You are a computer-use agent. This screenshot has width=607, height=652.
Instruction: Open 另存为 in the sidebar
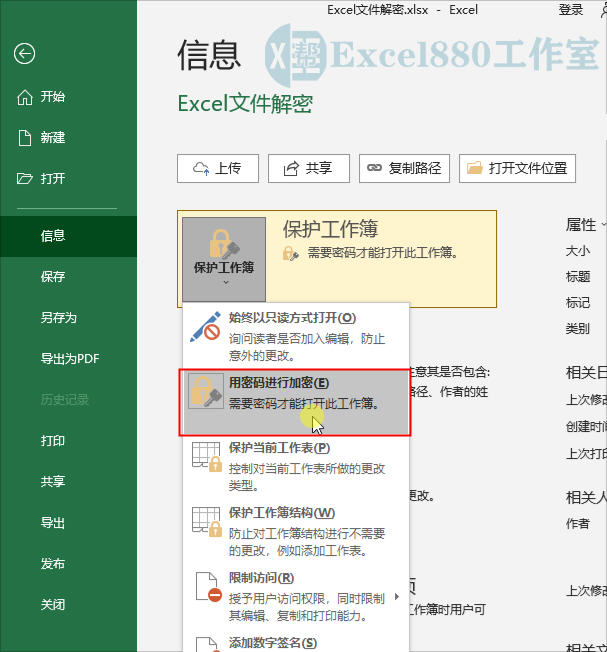[x=68, y=318]
